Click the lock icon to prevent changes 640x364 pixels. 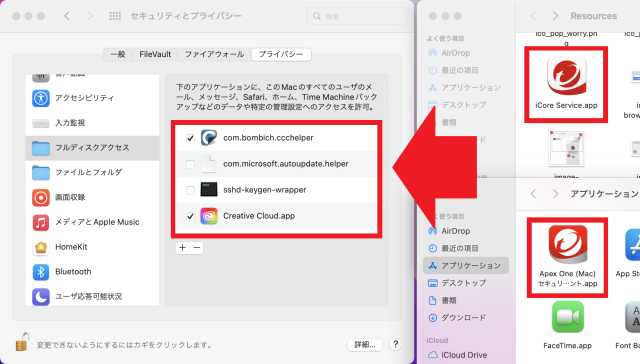(x=22, y=342)
